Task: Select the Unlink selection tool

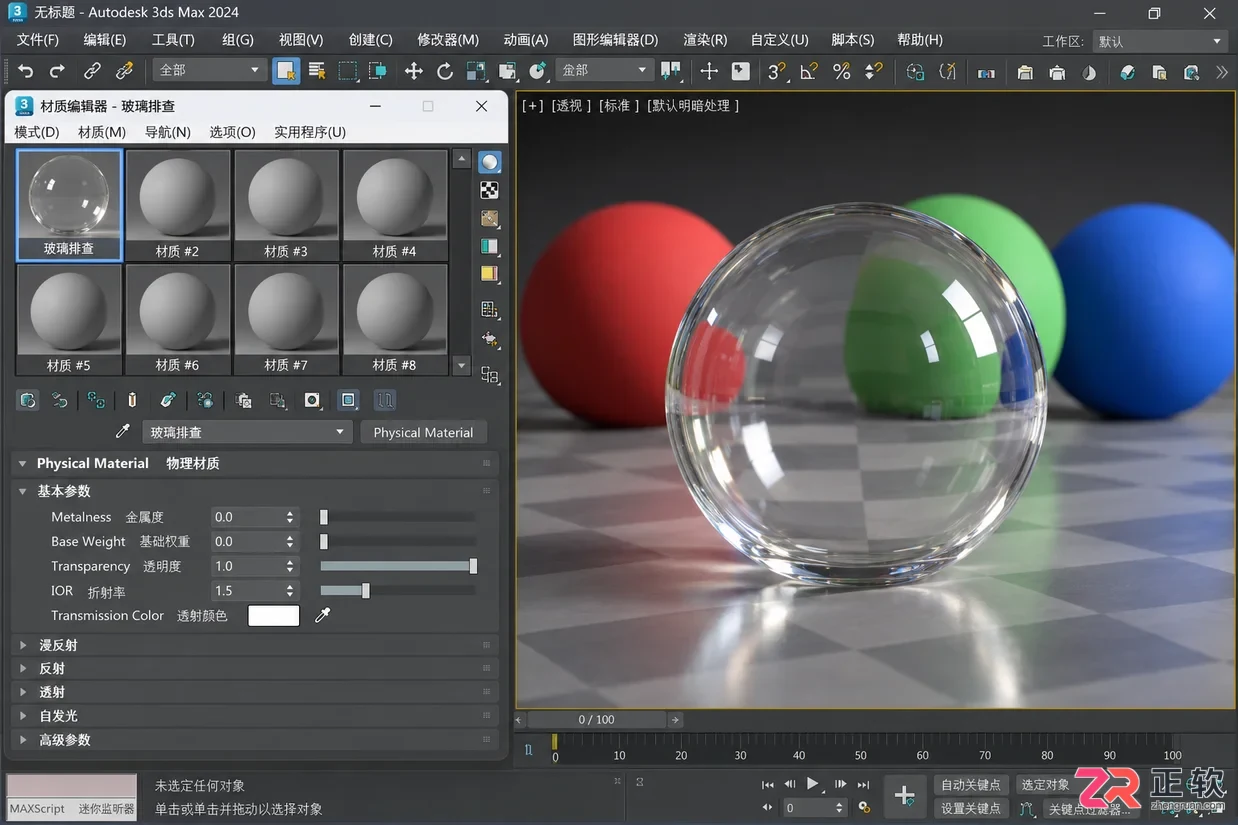Action: [x=124, y=71]
